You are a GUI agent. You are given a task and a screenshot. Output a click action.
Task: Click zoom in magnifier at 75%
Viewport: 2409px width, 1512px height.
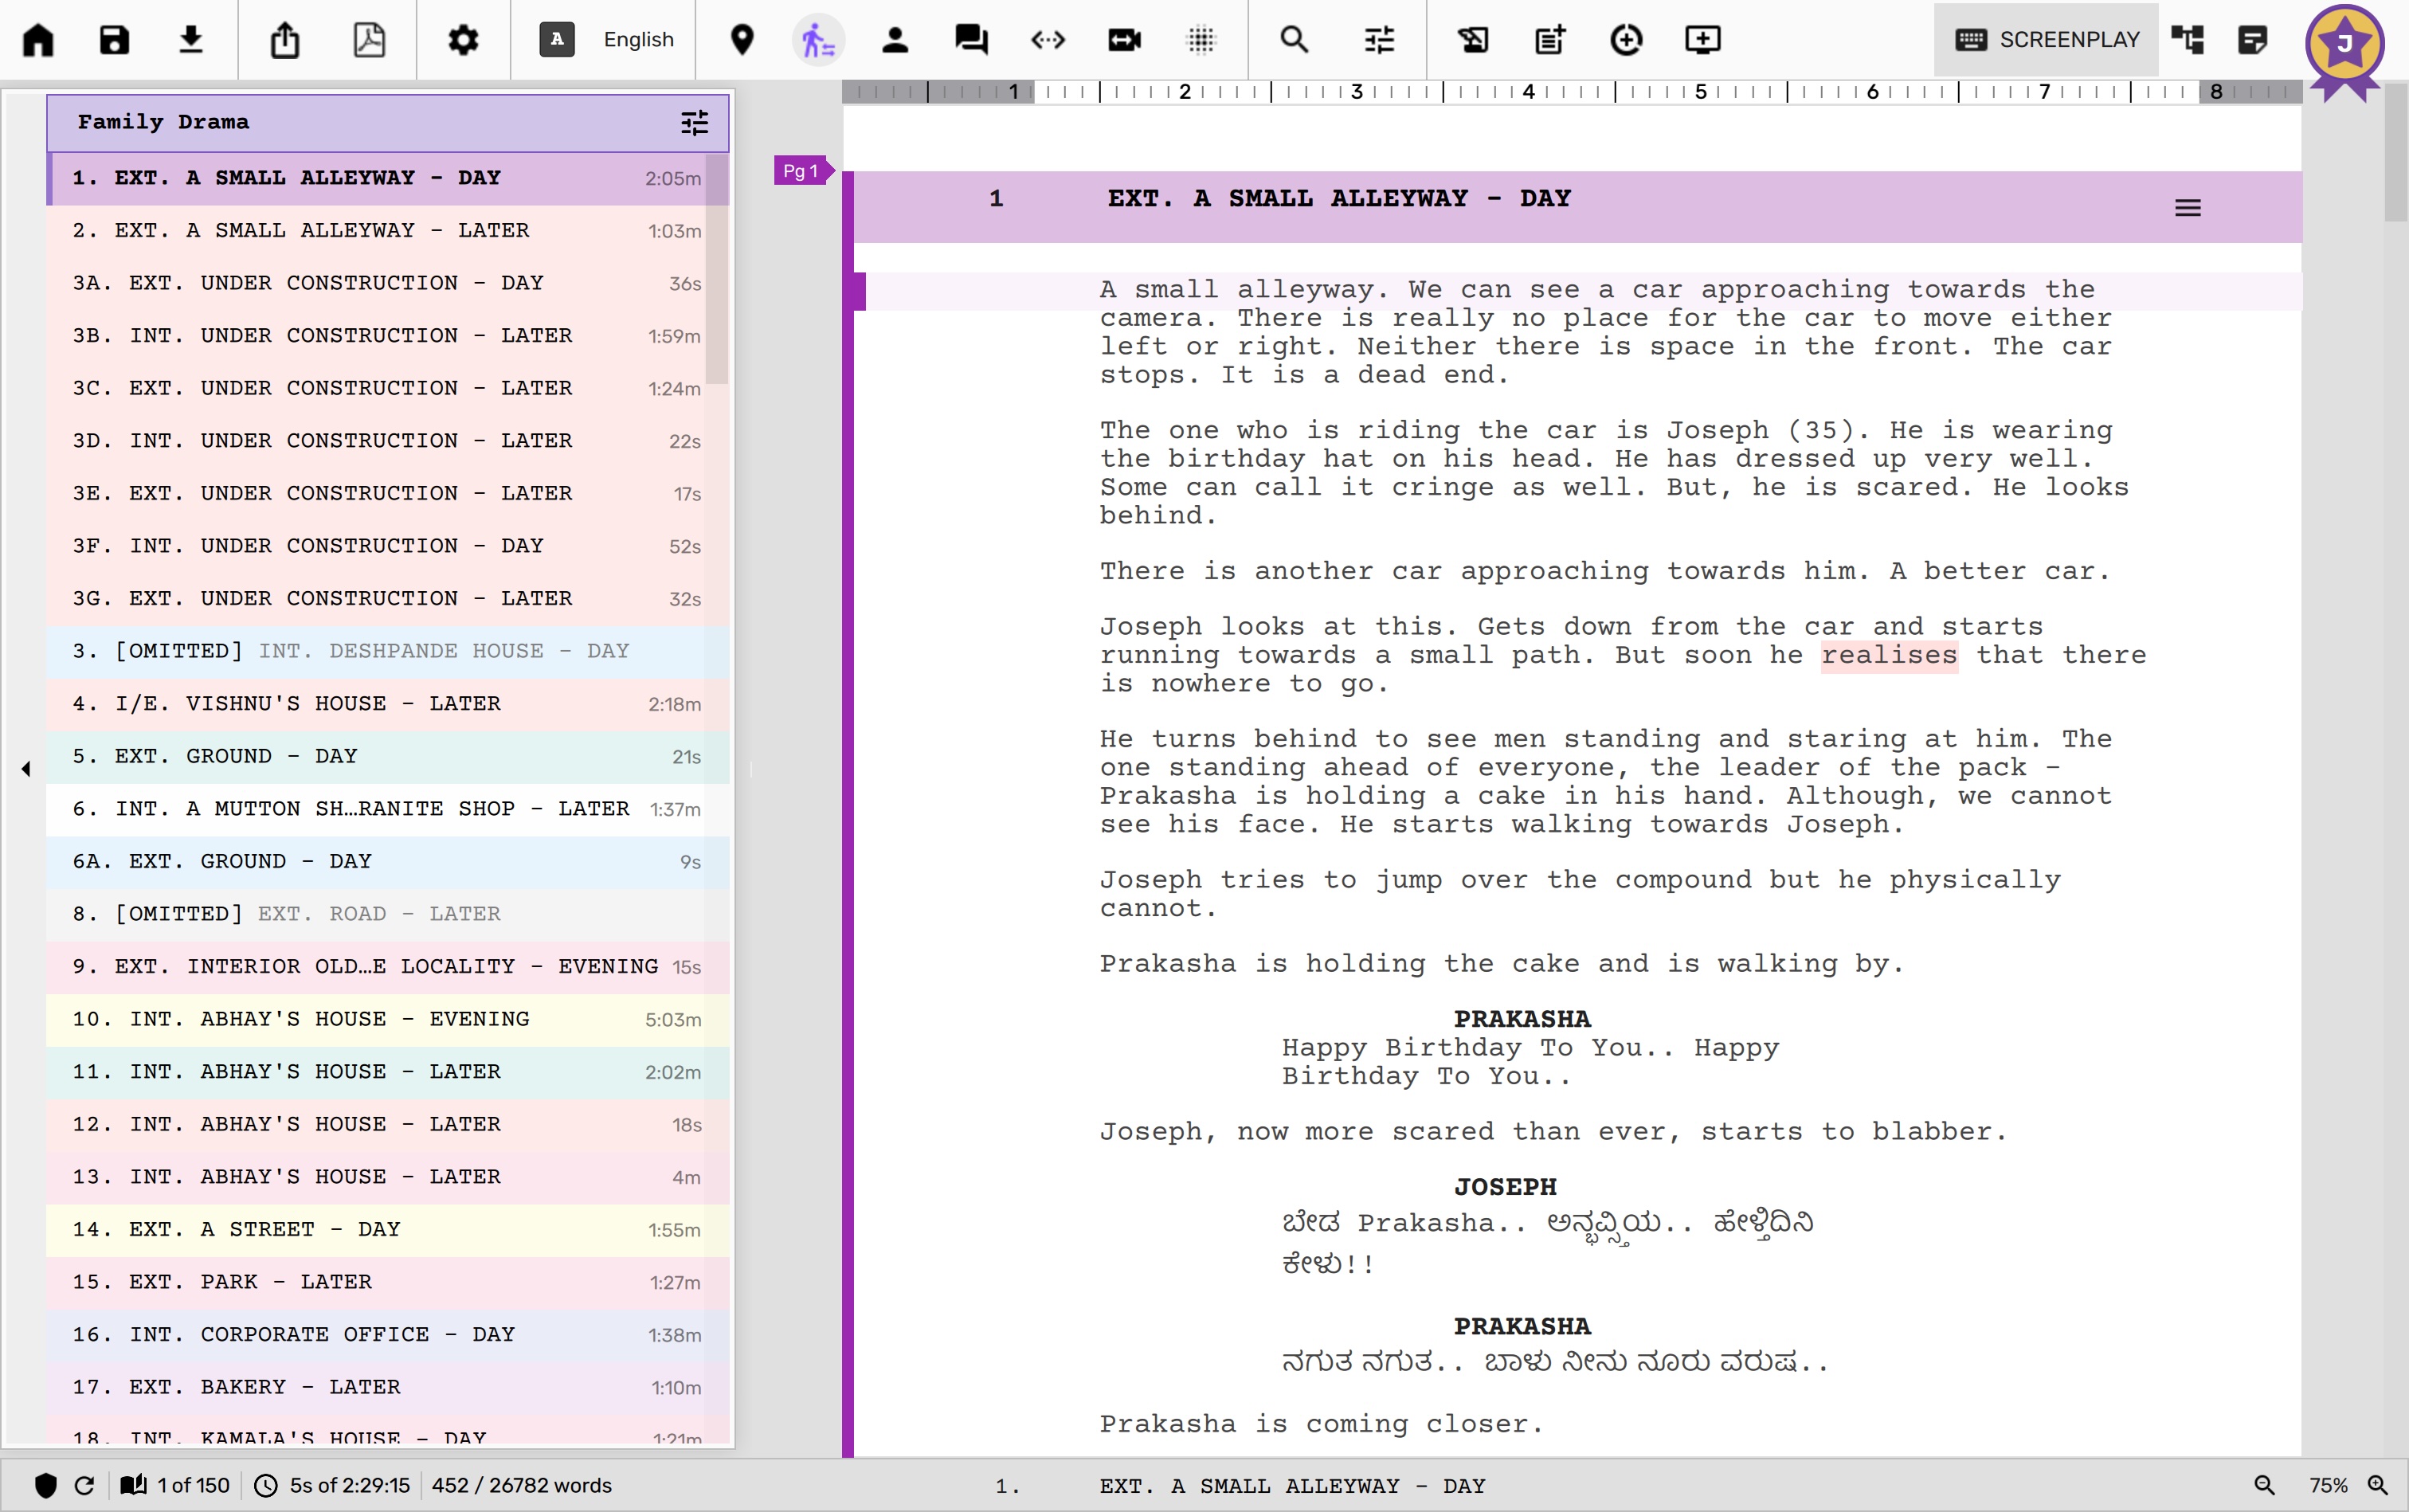click(2378, 1485)
